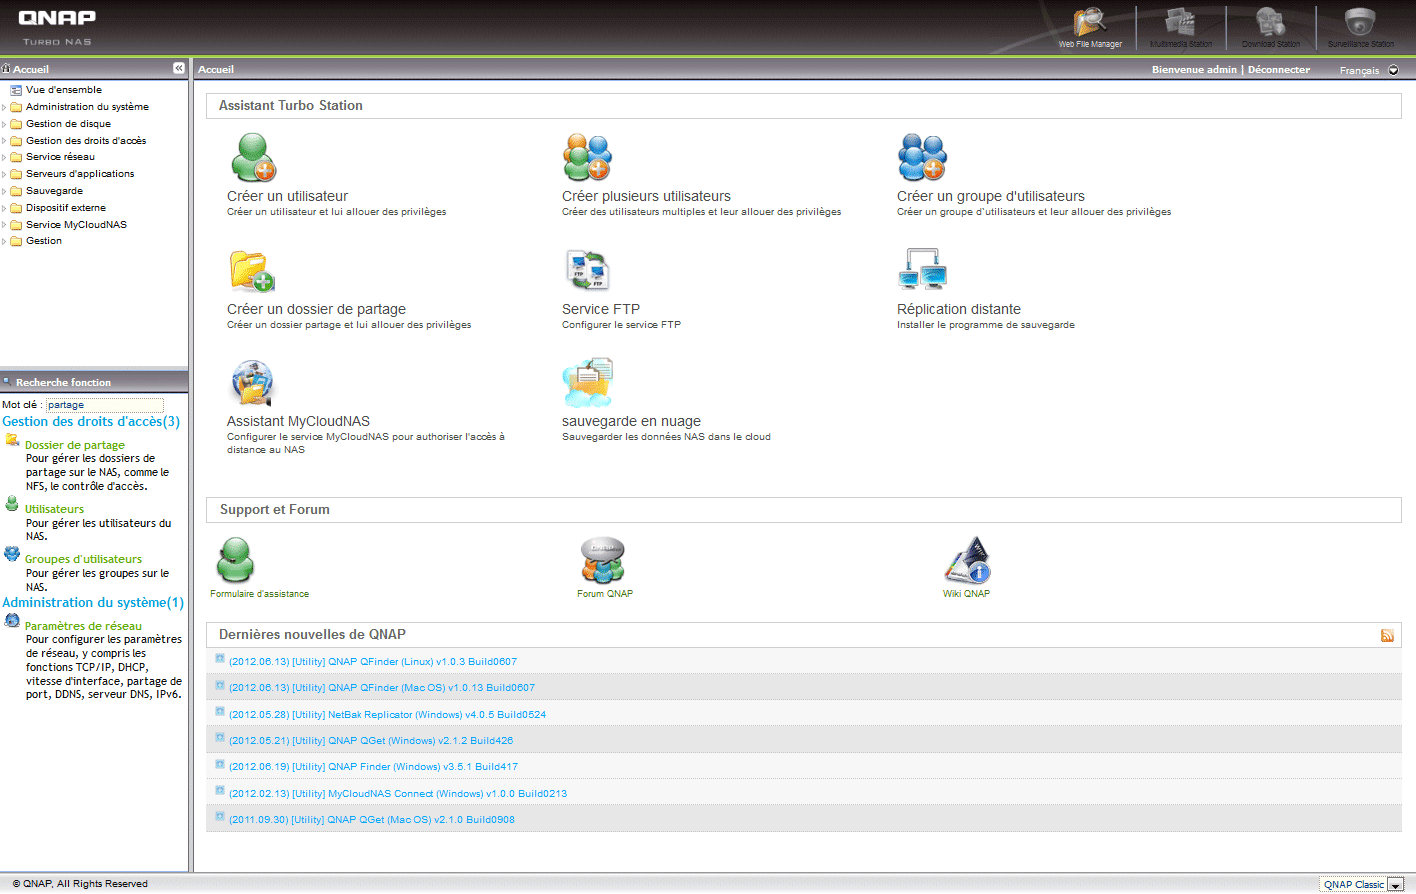Expand Administration du système folder
1416x894 pixels.
4,107
